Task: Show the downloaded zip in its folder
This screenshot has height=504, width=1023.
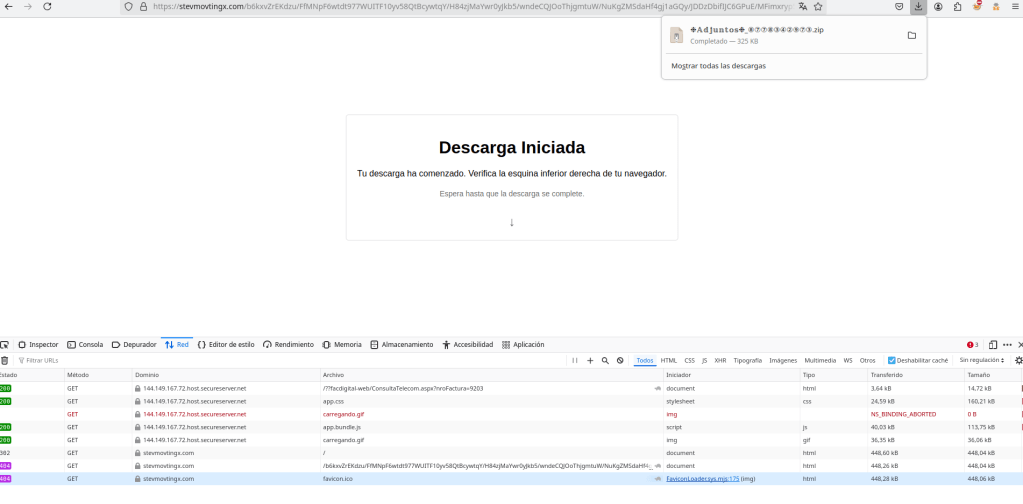Action: pos(911,35)
